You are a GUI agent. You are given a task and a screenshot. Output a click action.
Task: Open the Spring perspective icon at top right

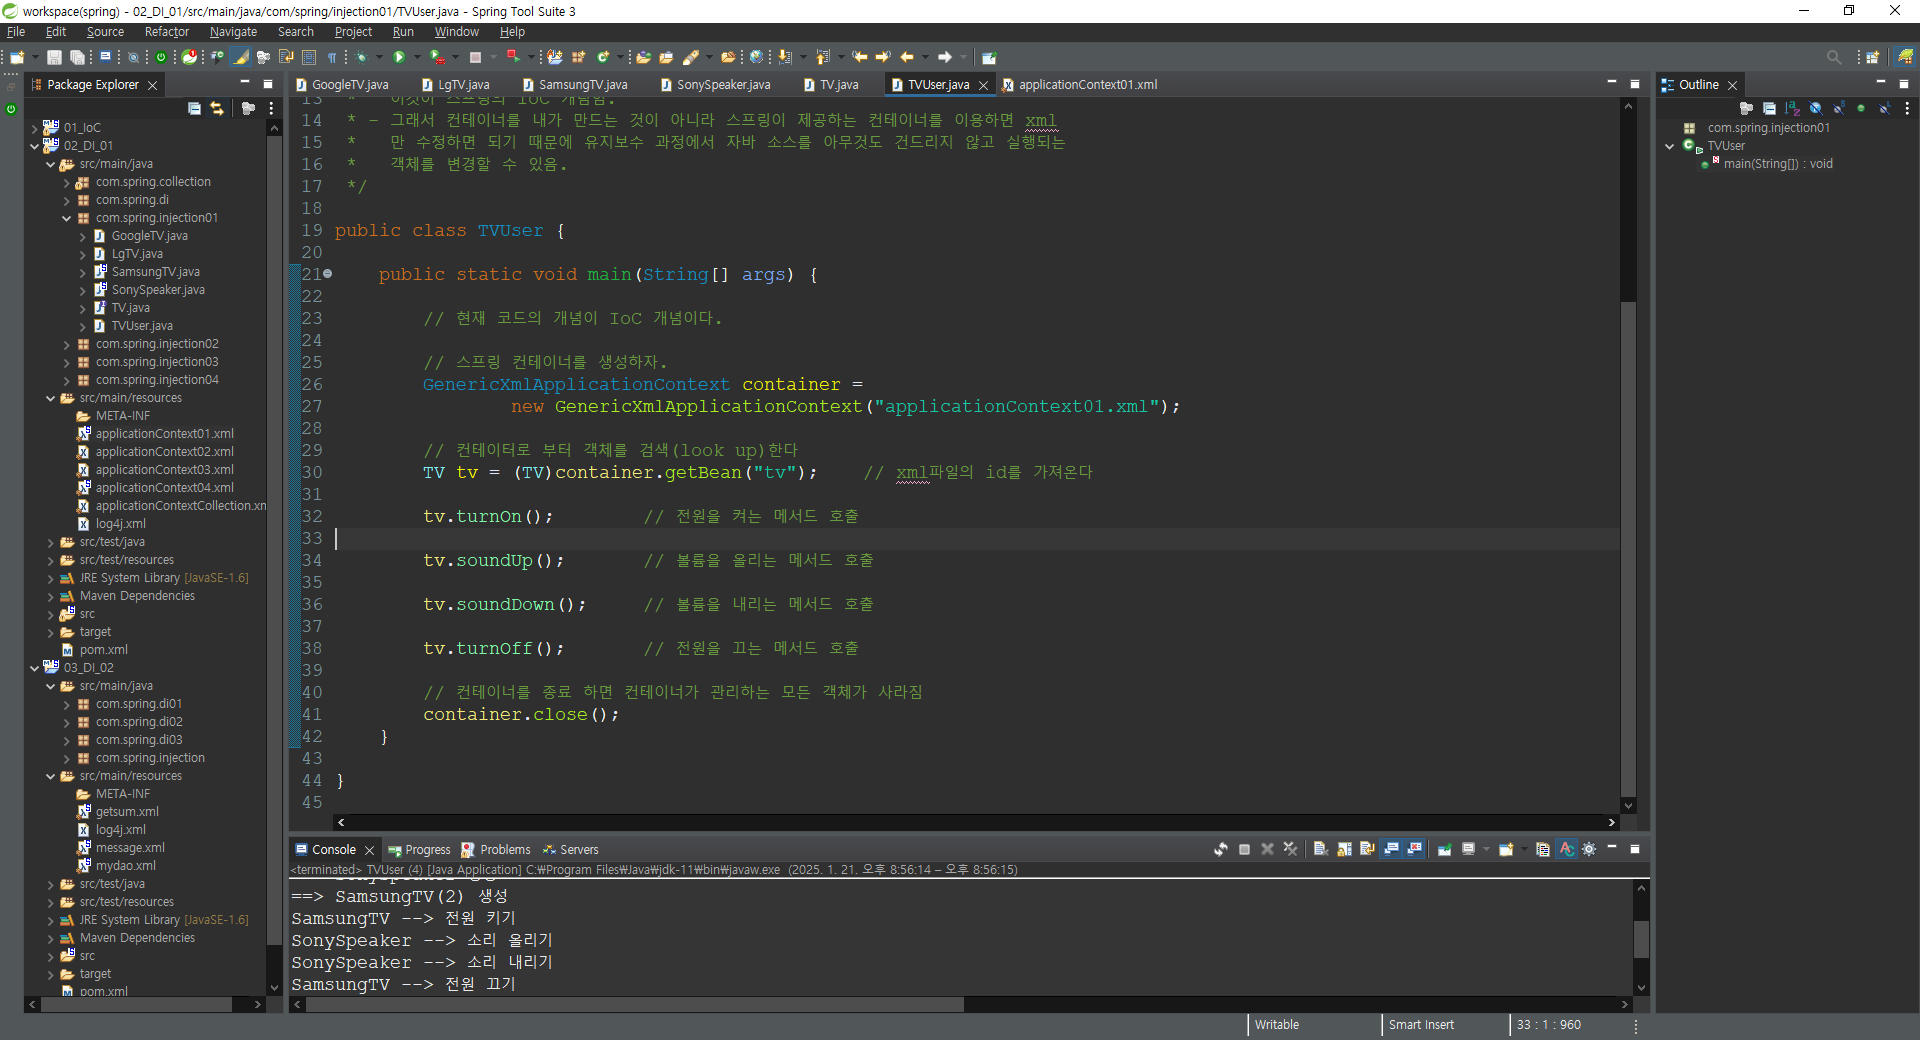click(1906, 57)
